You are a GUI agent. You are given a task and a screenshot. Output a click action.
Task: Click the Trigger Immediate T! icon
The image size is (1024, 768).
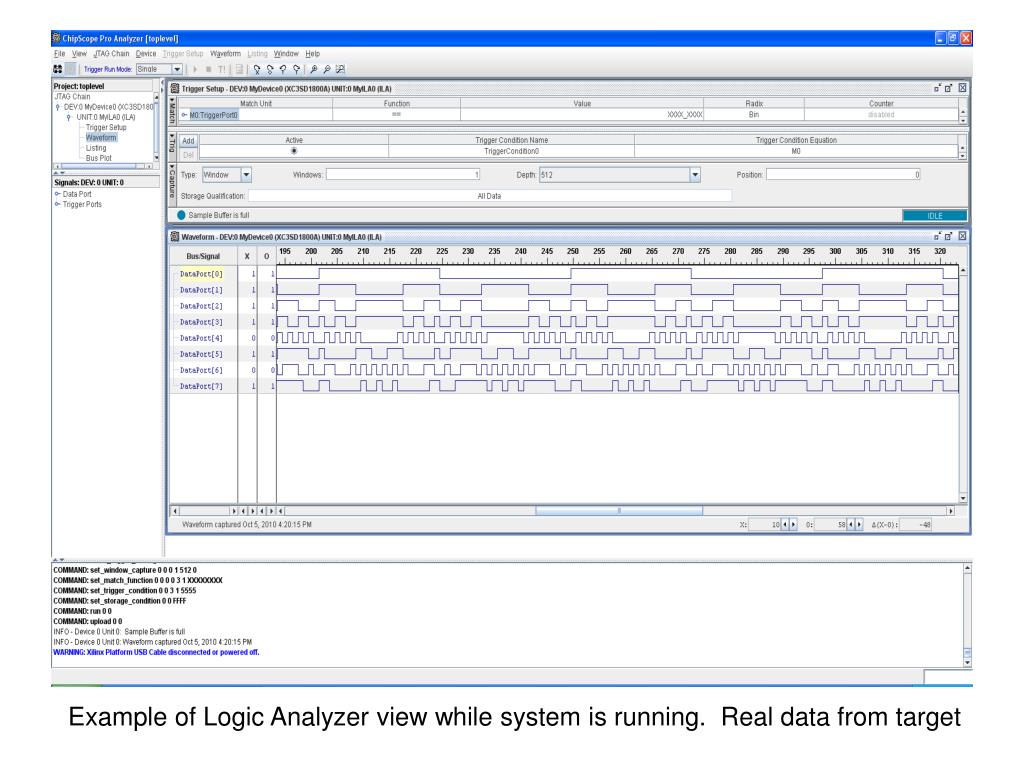(222, 69)
